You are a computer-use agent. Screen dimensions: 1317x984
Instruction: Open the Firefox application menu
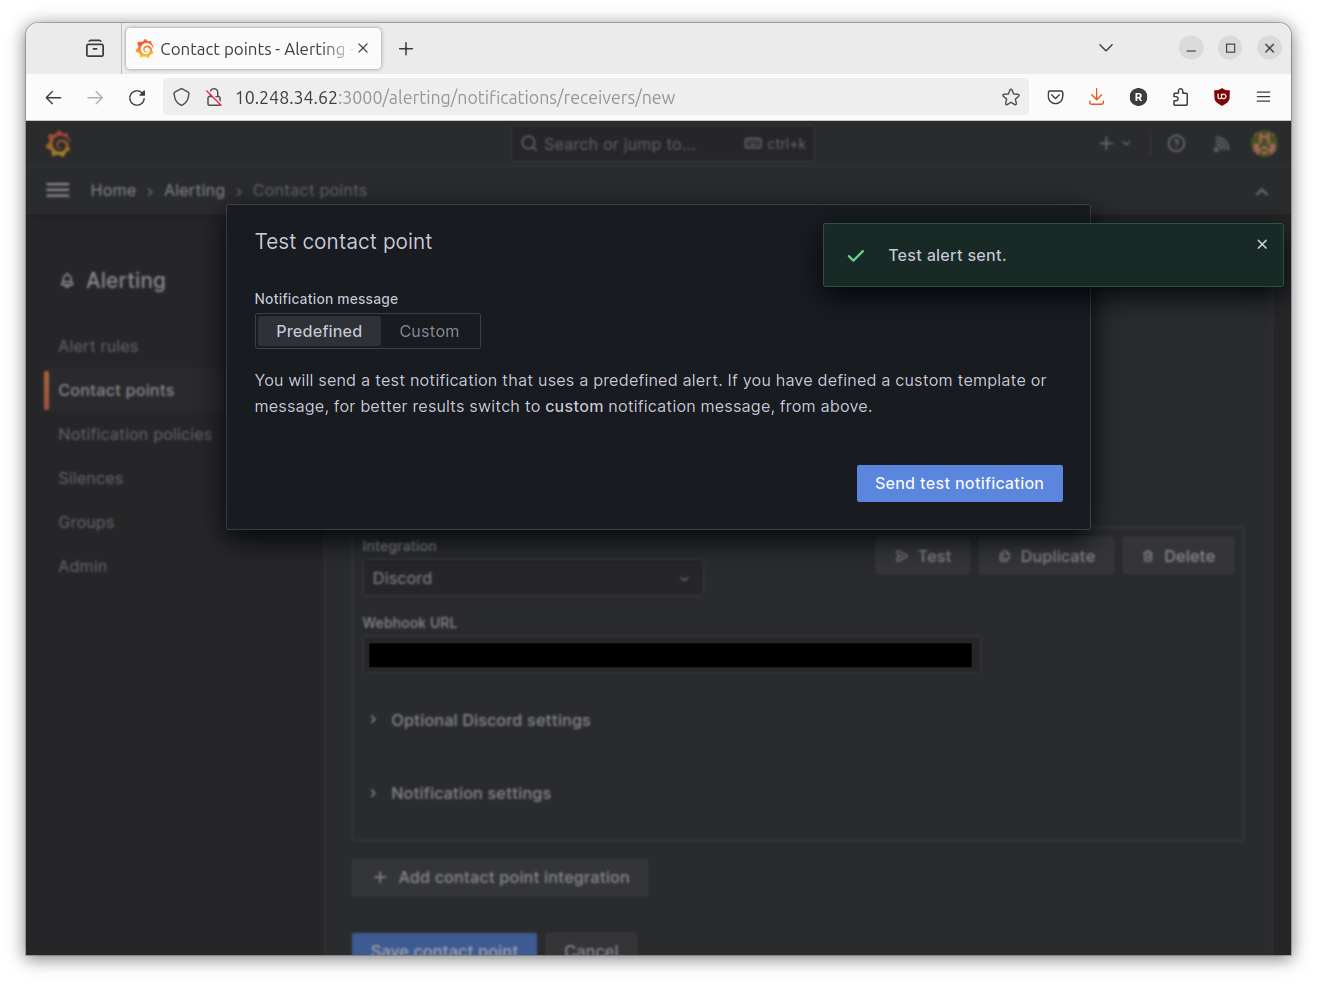click(1263, 97)
